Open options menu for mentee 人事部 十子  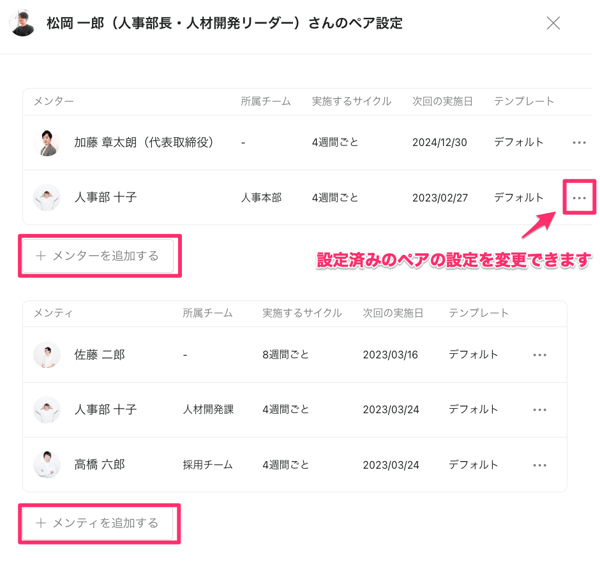click(540, 410)
